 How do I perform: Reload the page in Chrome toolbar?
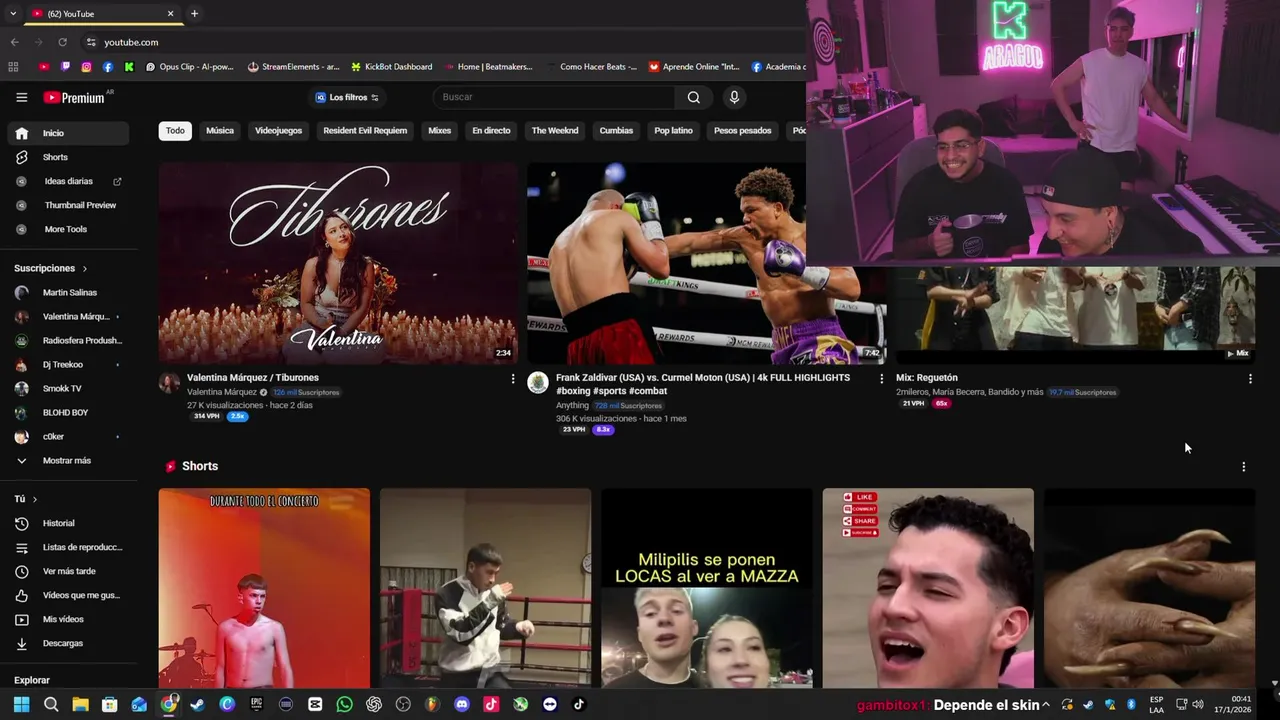tap(62, 42)
